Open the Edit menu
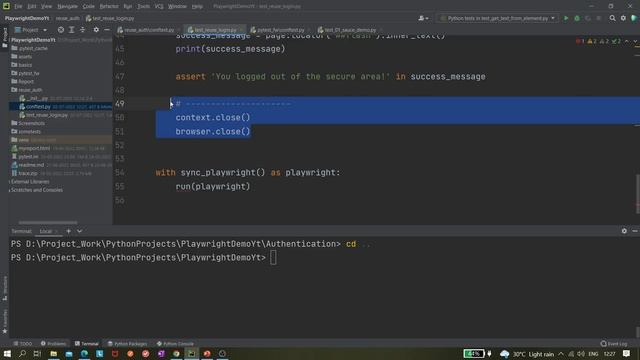The width and height of the screenshot is (640, 360). coord(31,7)
